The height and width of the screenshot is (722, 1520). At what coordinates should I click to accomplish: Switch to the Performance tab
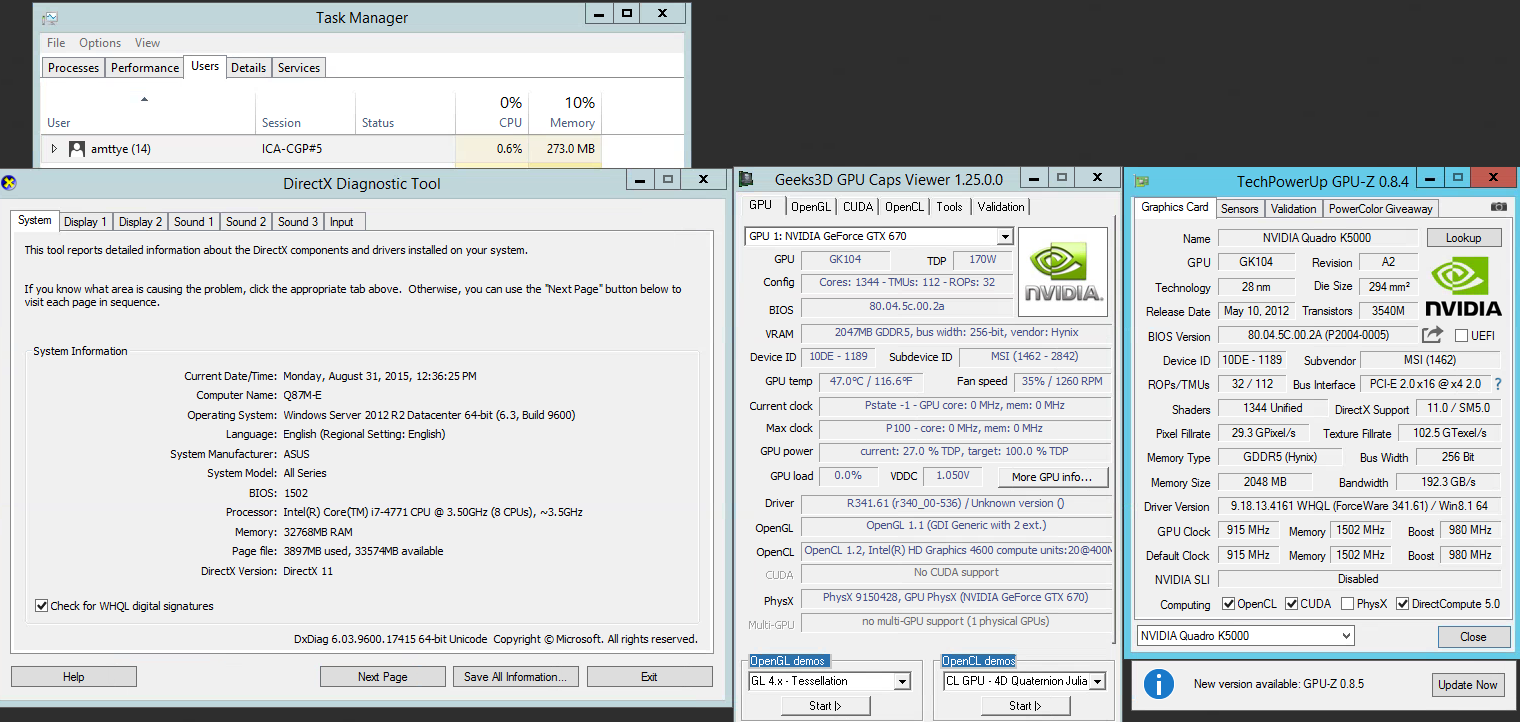pos(145,68)
